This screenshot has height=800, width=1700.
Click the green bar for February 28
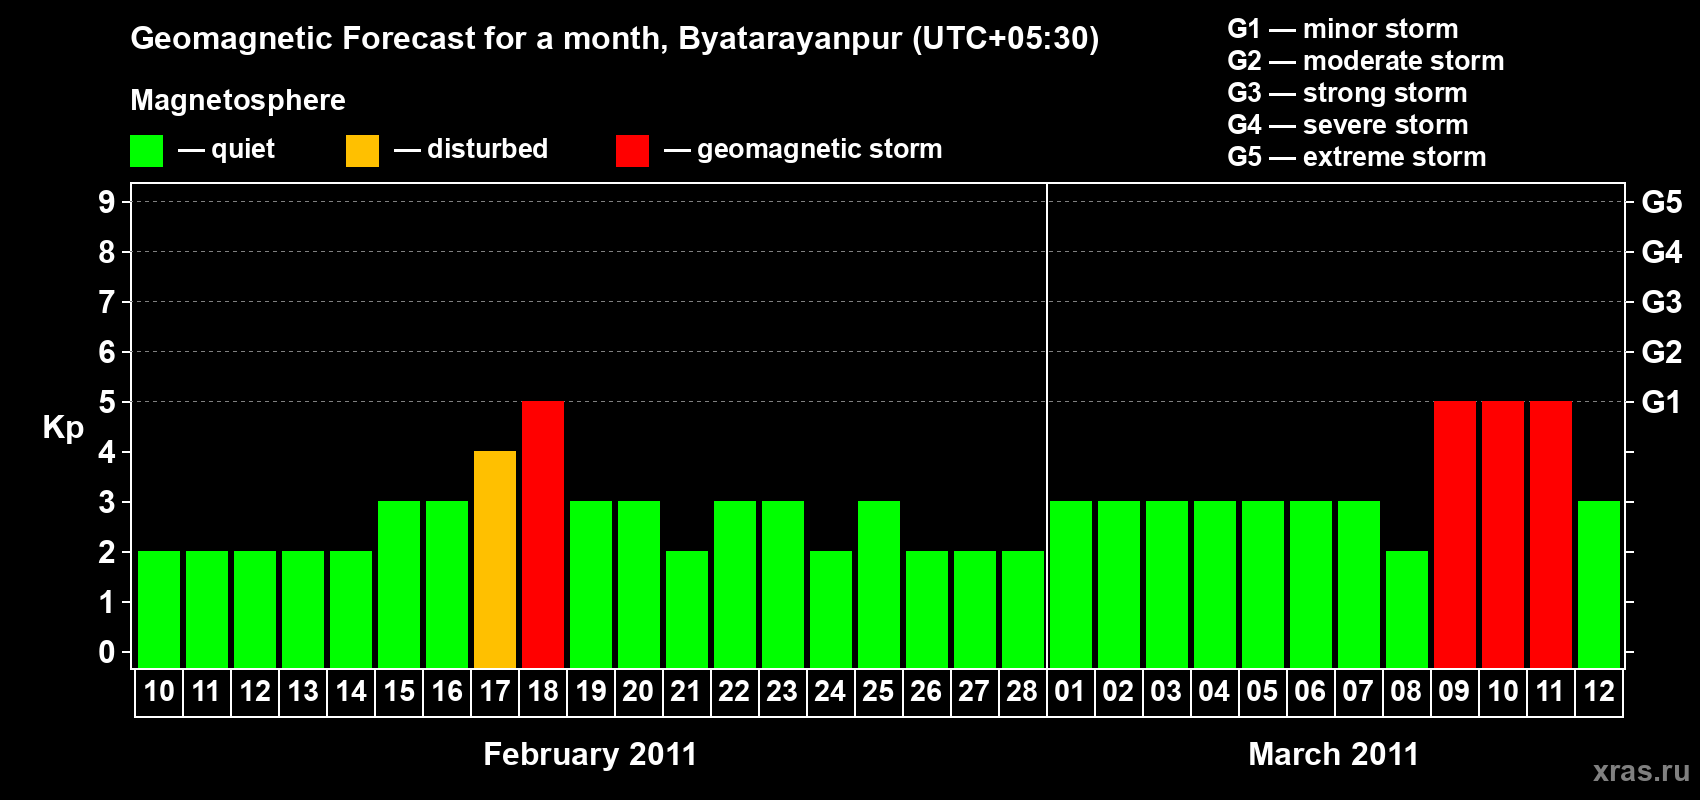(1023, 609)
